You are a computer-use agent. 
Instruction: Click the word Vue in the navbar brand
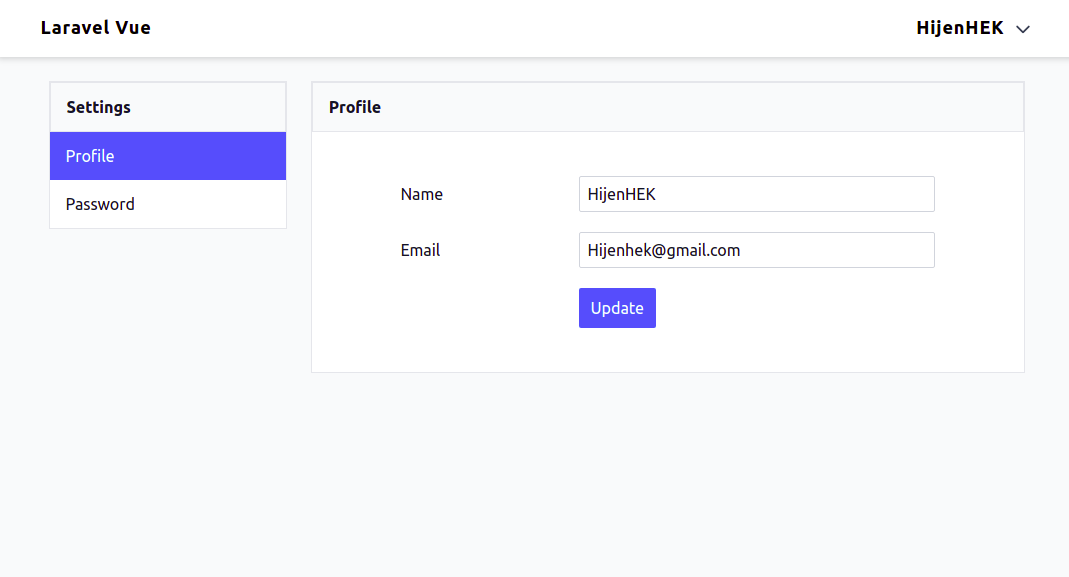coord(132,28)
